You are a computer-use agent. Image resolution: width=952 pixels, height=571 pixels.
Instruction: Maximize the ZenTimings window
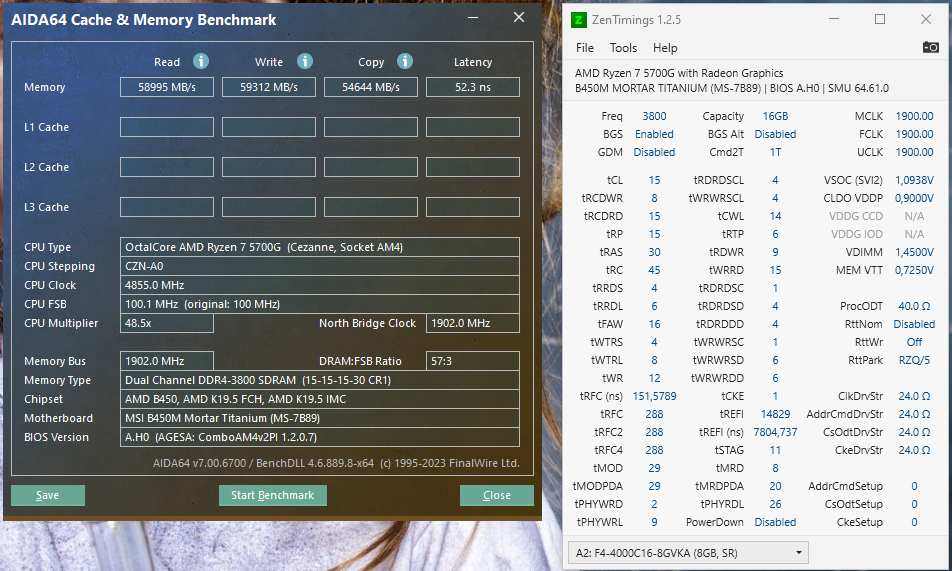pyautogui.click(x=880, y=19)
